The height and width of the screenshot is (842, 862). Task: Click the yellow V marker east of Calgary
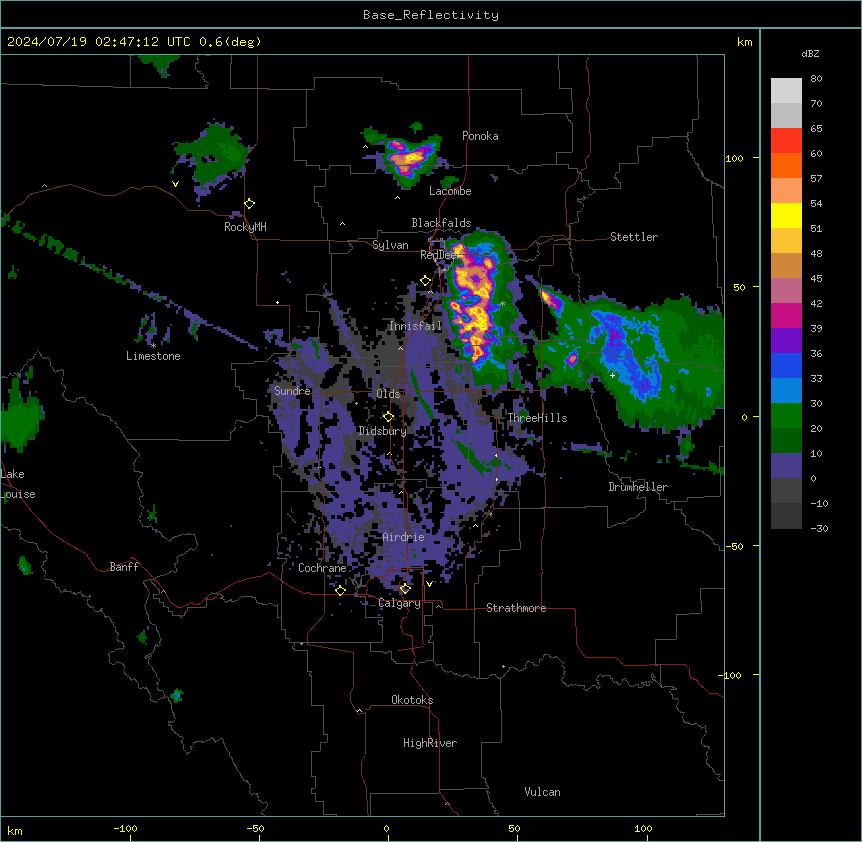pyautogui.click(x=429, y=584)
